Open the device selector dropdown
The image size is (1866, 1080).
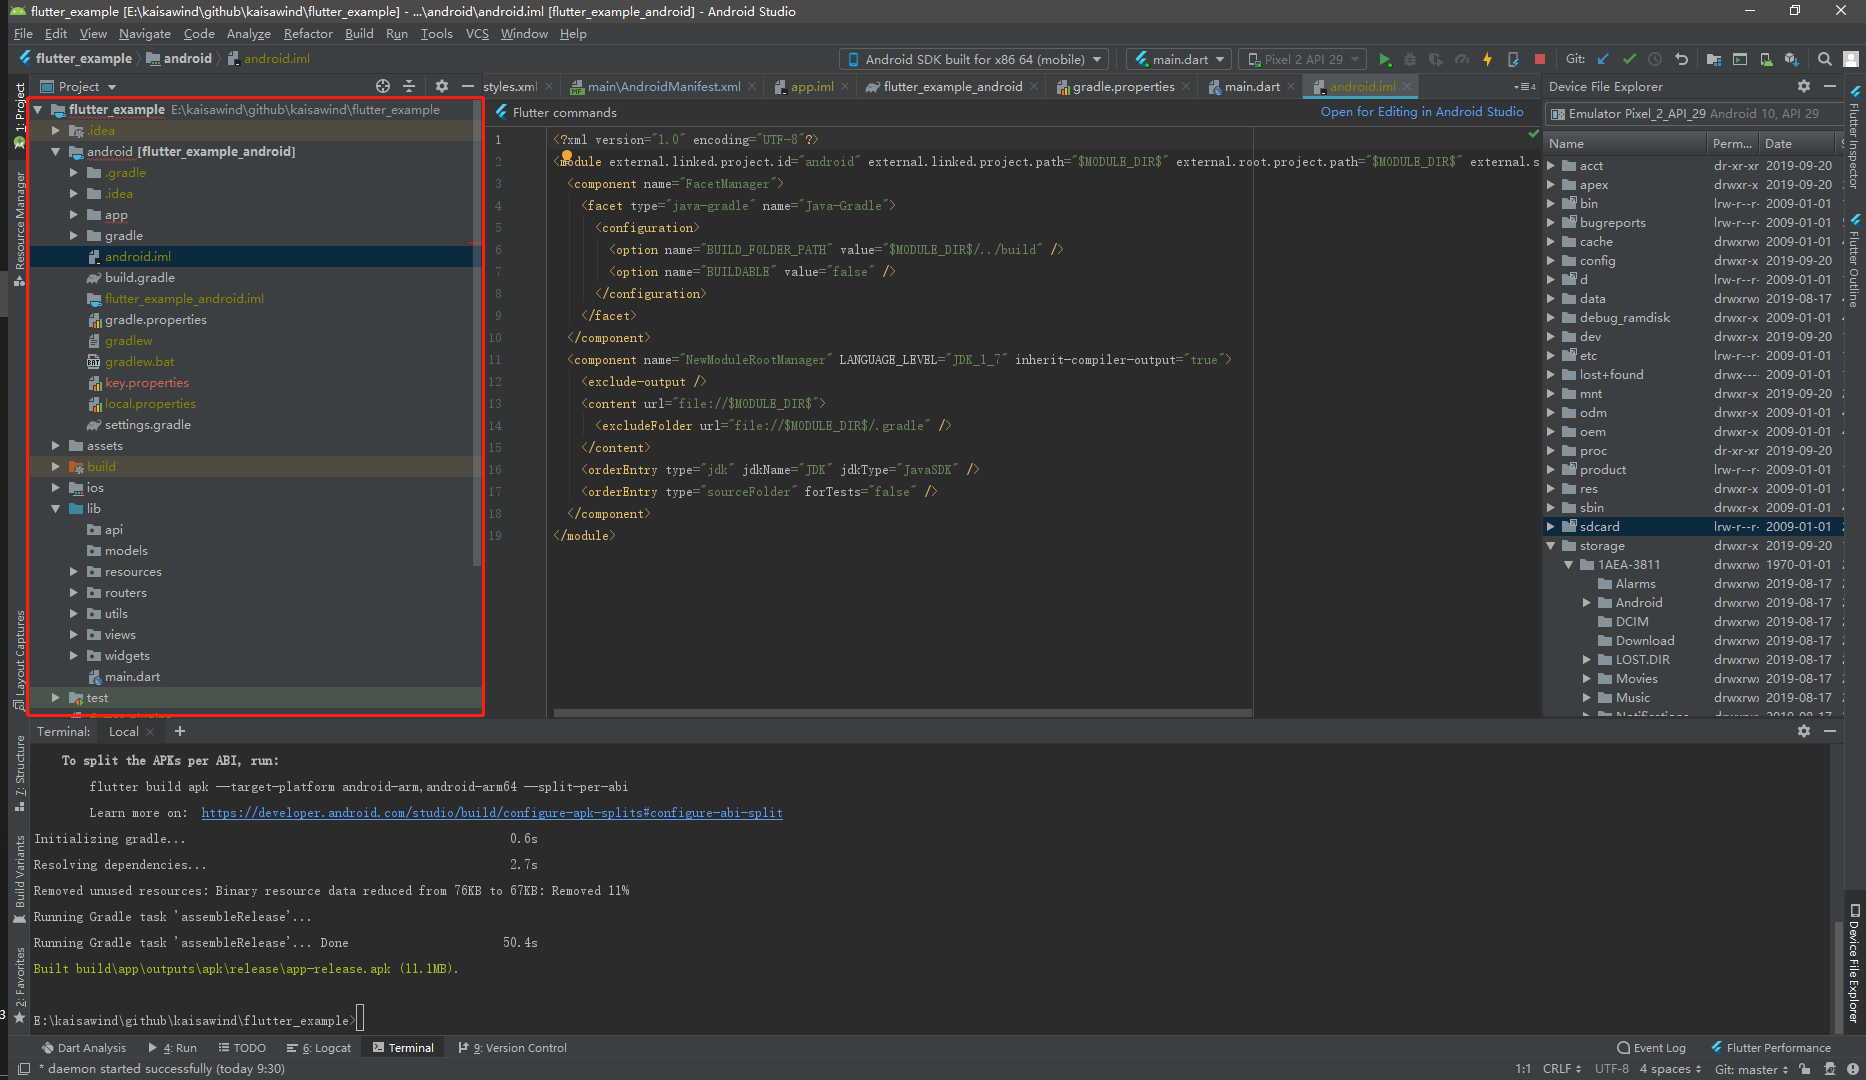tap(974, 60)
